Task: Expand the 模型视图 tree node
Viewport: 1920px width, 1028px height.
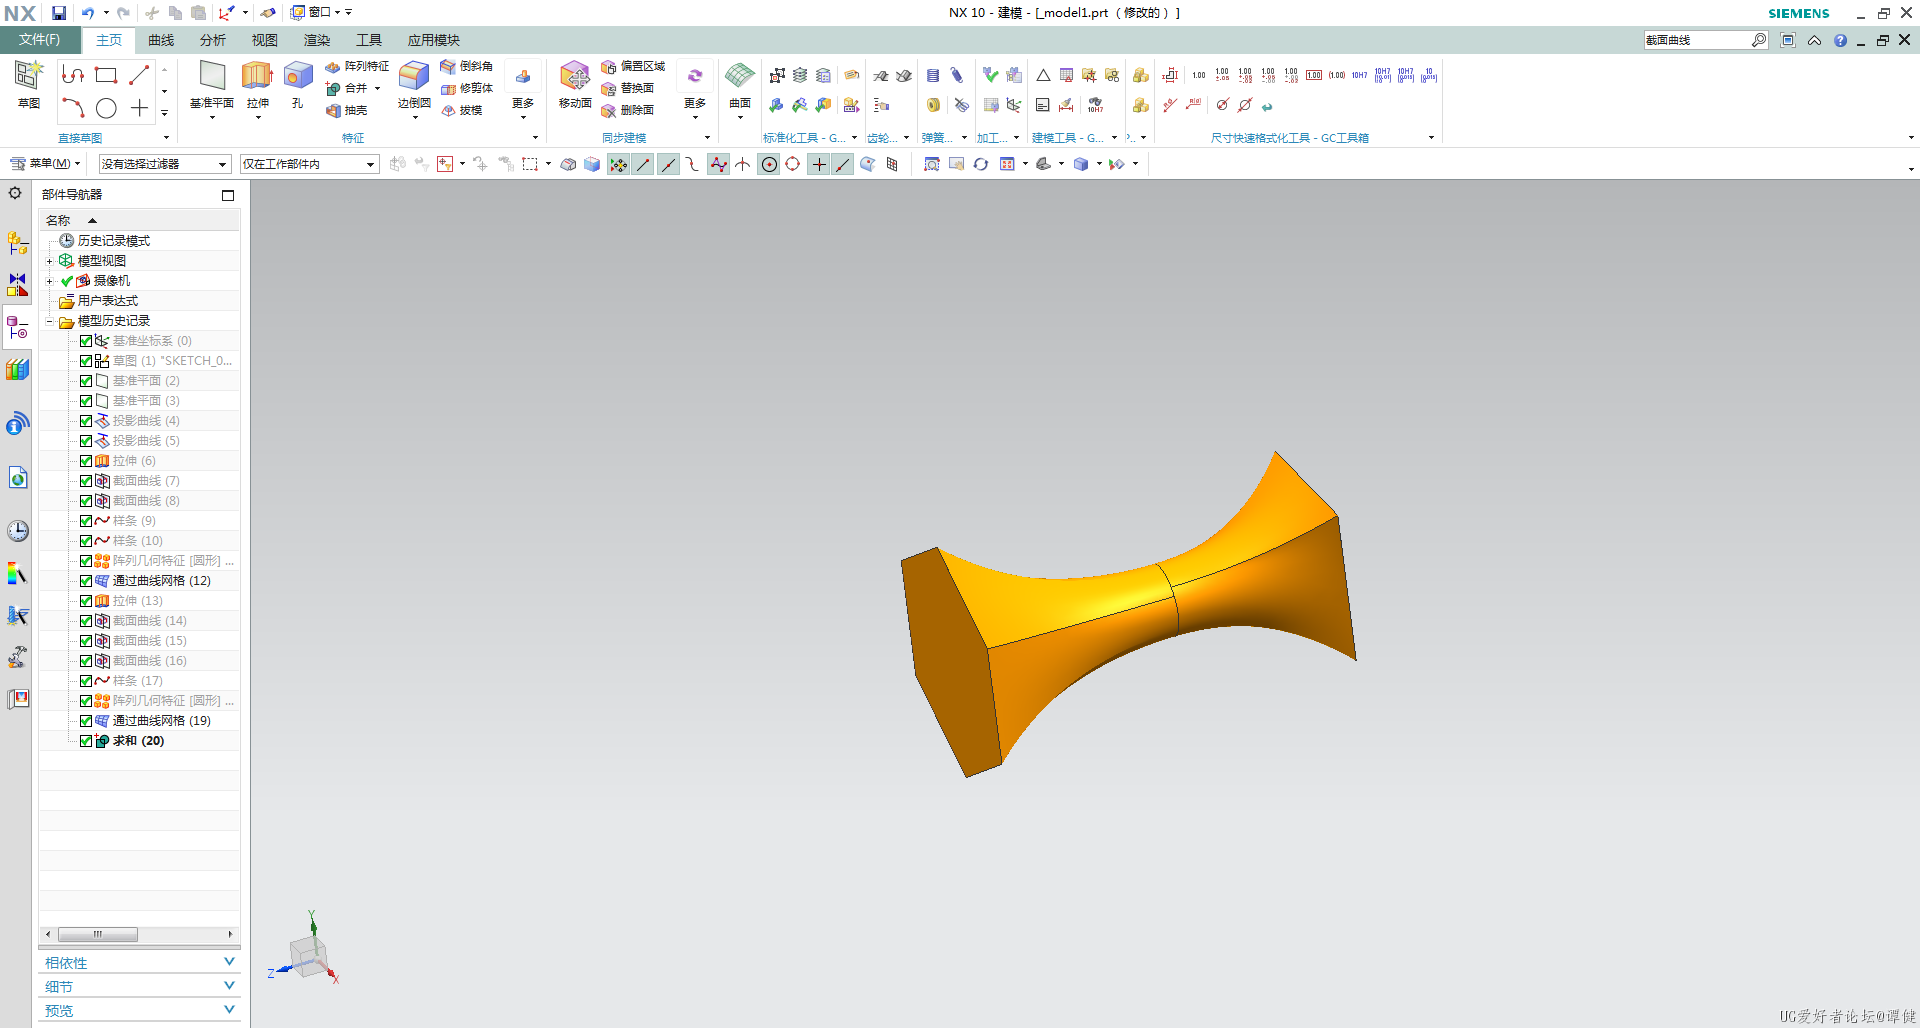Action: pos(49,261)
